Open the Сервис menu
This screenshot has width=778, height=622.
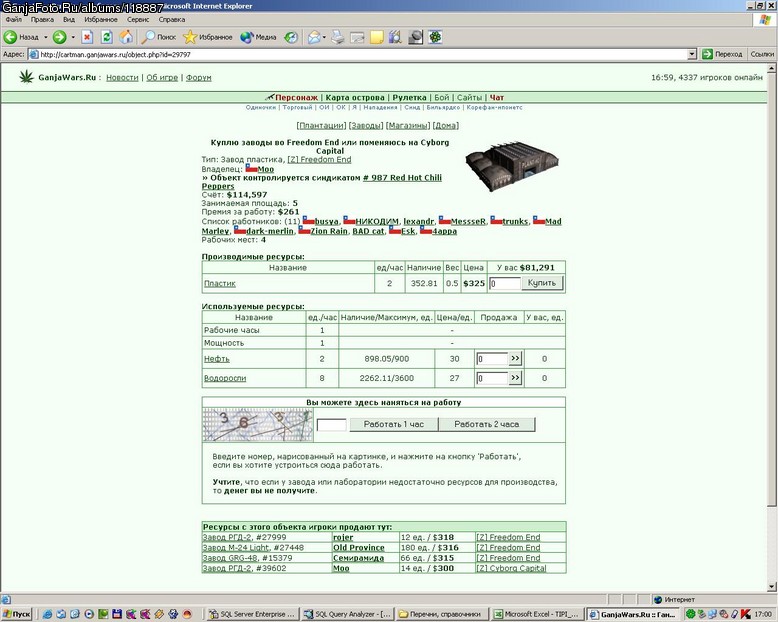(x=138, y=20)
